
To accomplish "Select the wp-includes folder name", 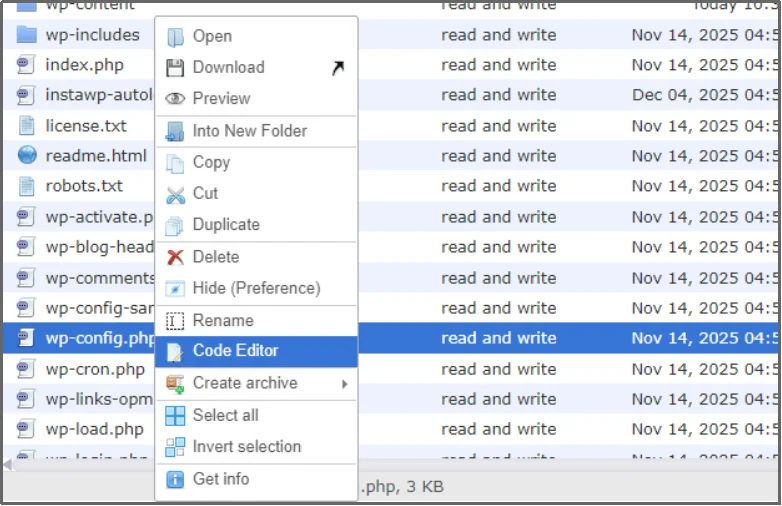I will click(92, 35).
